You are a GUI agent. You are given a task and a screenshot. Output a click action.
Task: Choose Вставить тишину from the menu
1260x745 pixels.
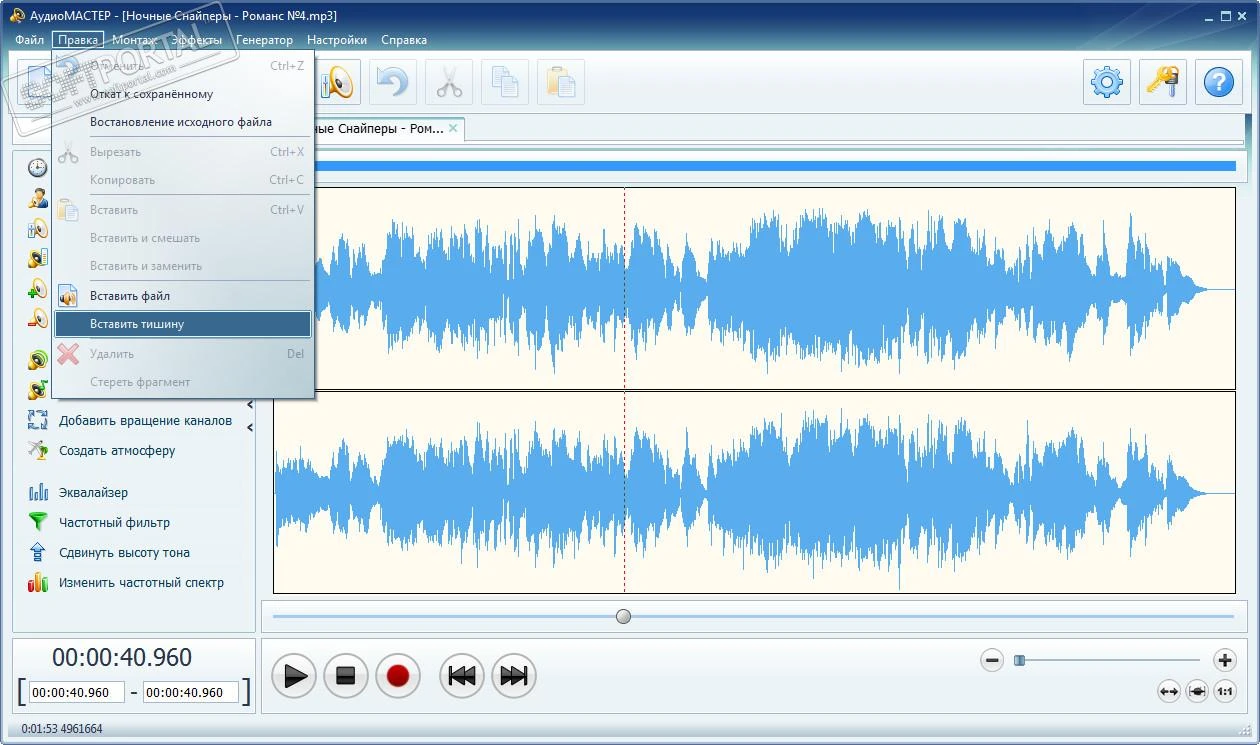pyautogui.click(x=183, y=324)
